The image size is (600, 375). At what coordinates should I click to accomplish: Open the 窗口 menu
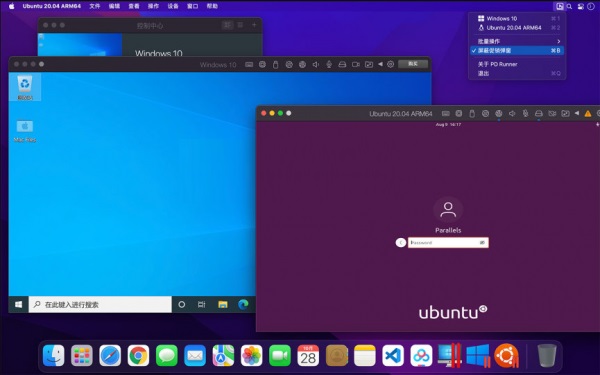coord(192,6)
